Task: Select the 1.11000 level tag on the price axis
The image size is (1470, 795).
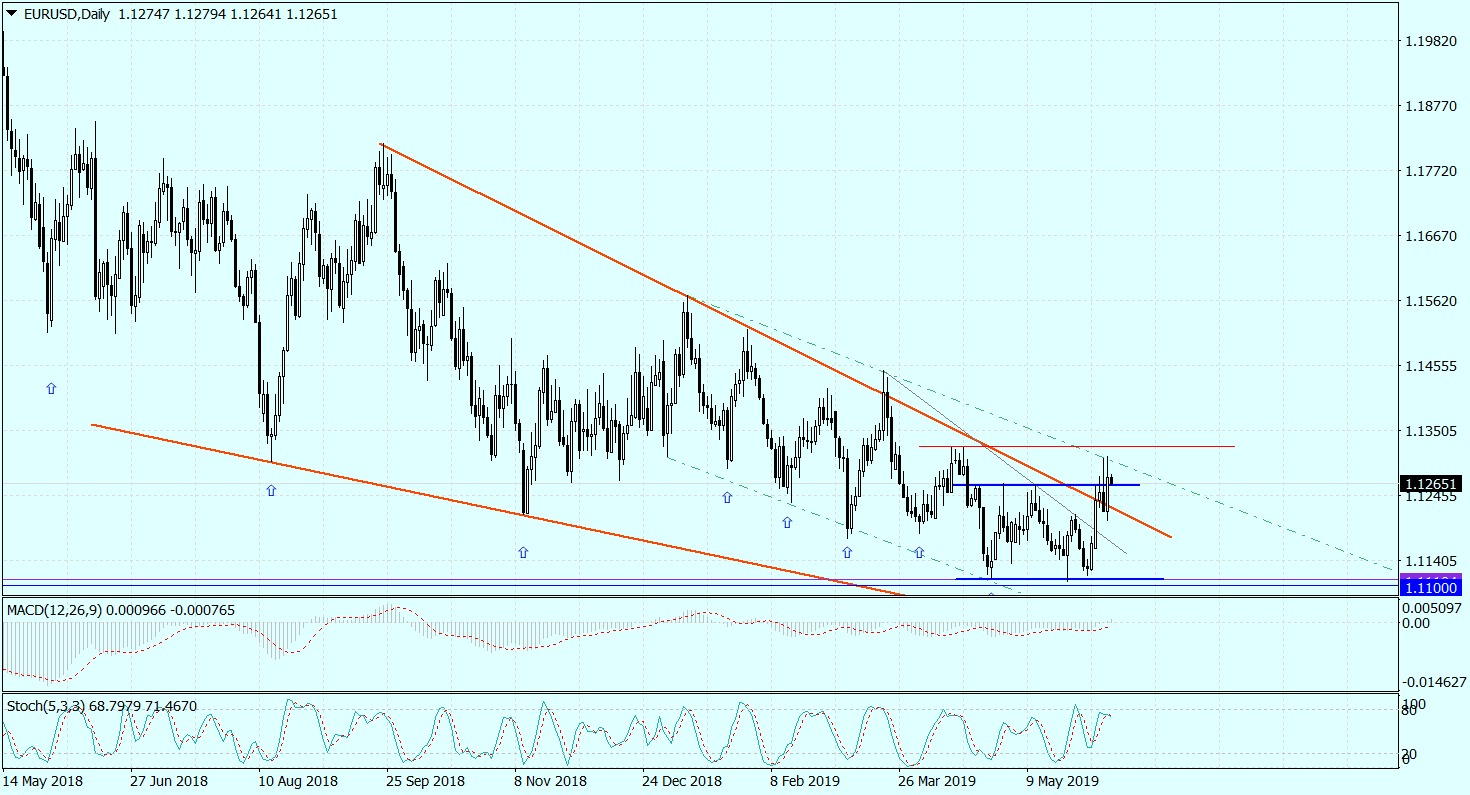Action: (1430, 590)
